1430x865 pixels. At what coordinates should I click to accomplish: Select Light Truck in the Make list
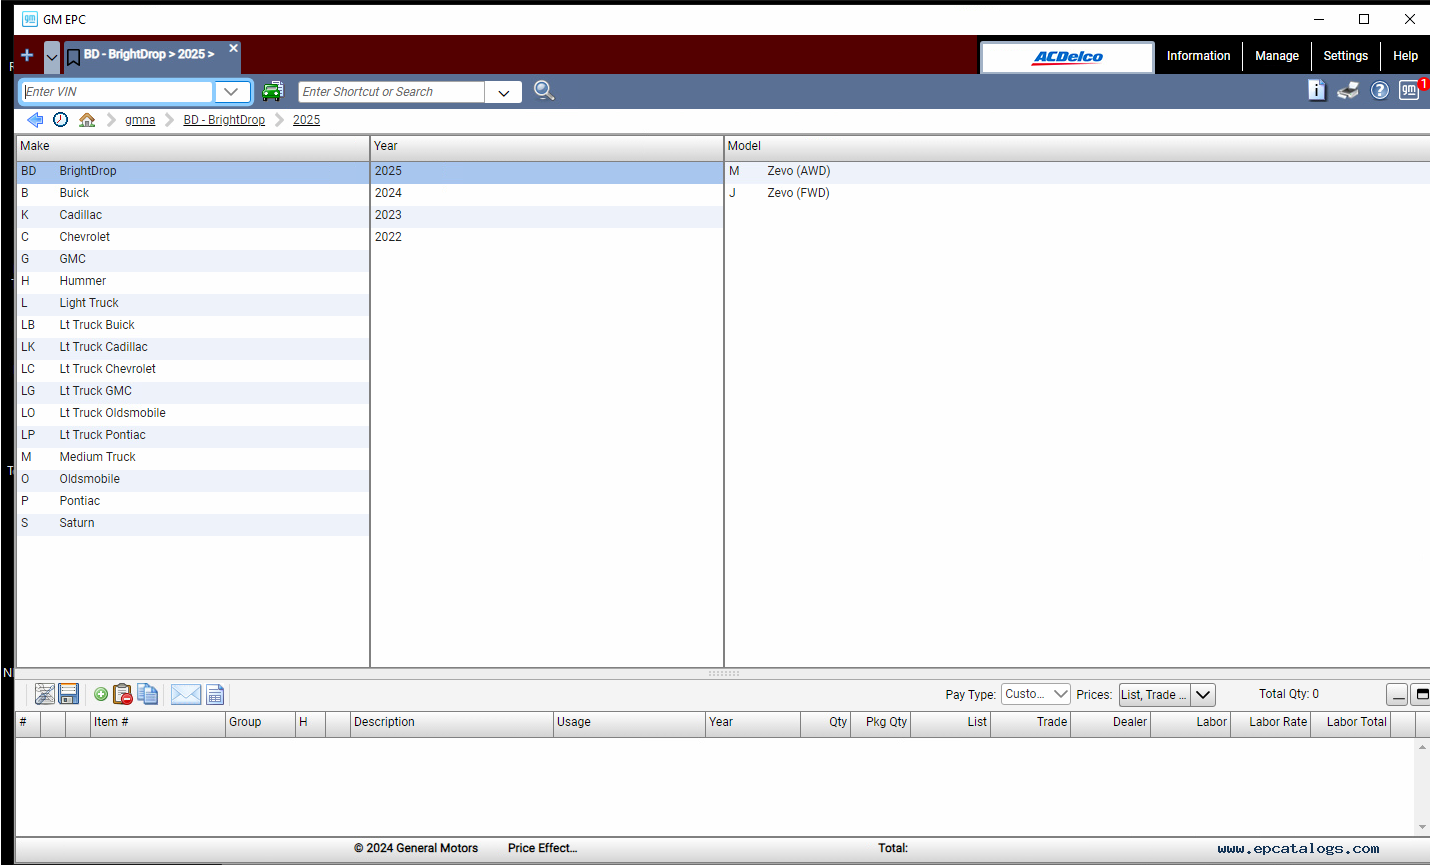[x=193, y=303]
